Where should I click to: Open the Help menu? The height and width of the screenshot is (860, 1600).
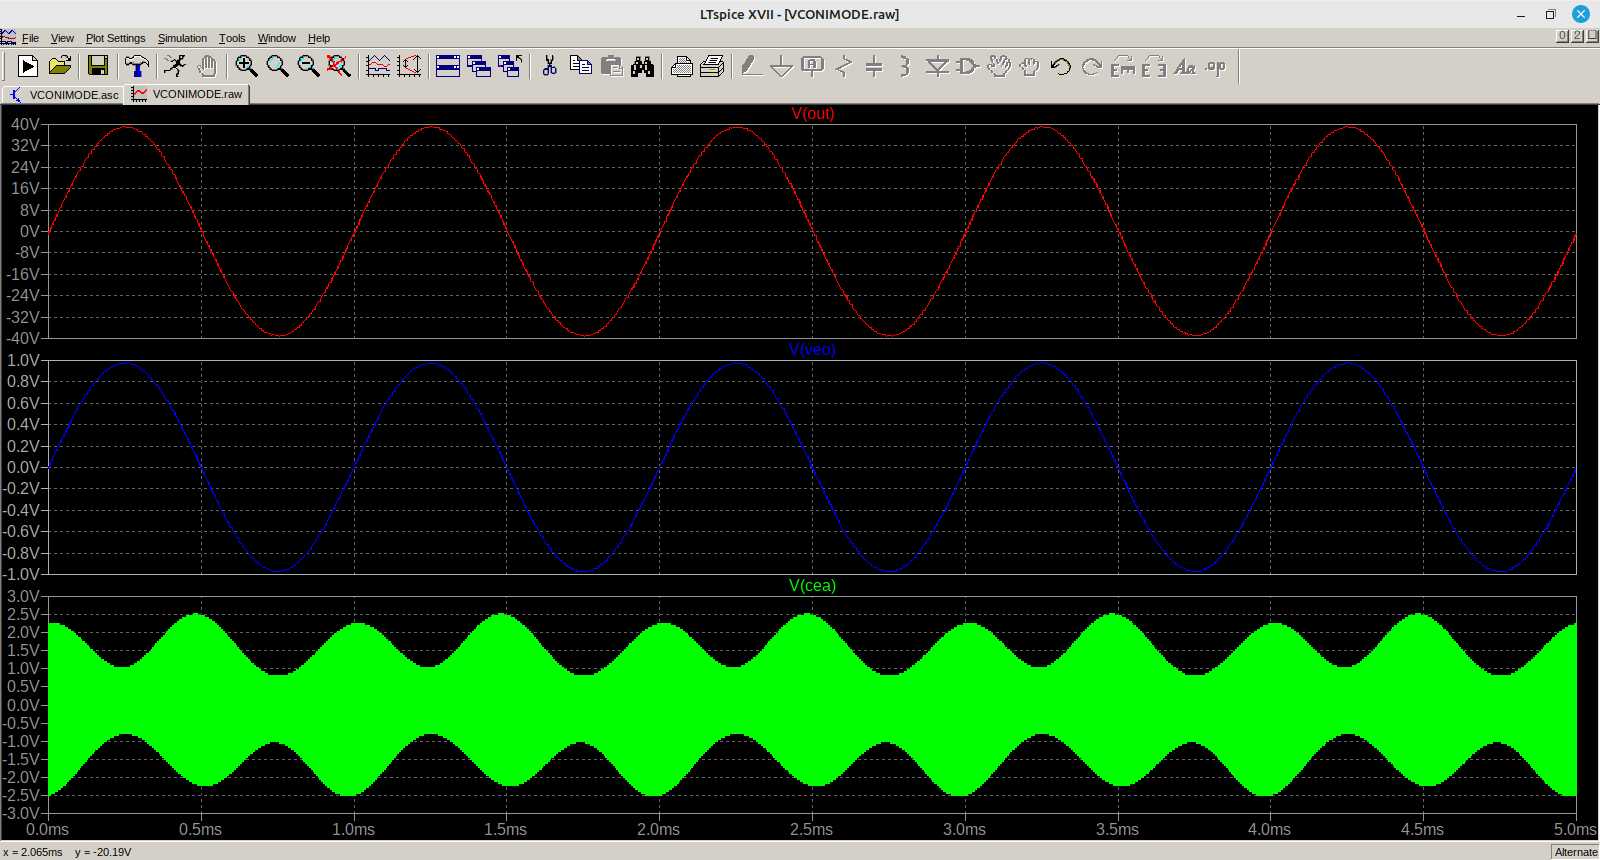tap(319, 38)
